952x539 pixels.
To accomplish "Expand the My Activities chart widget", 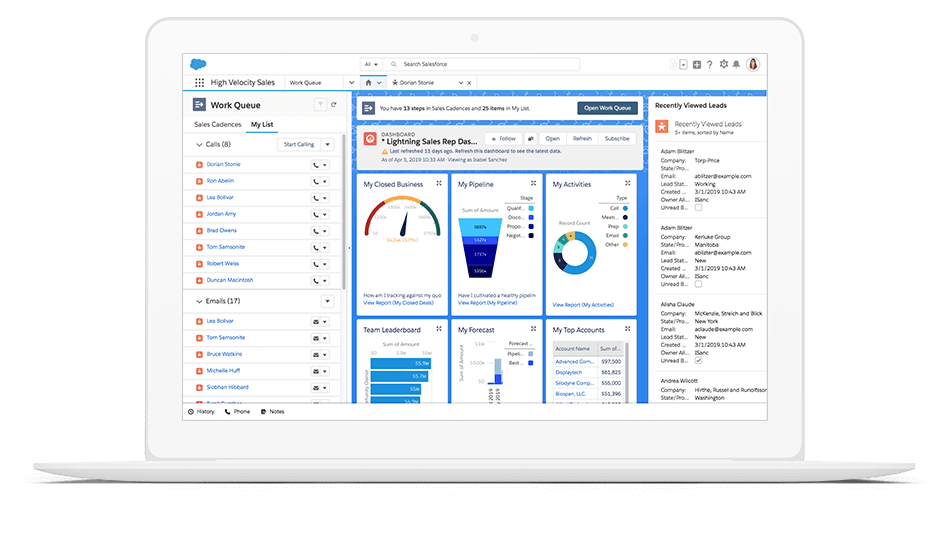I will pos(627,184).
